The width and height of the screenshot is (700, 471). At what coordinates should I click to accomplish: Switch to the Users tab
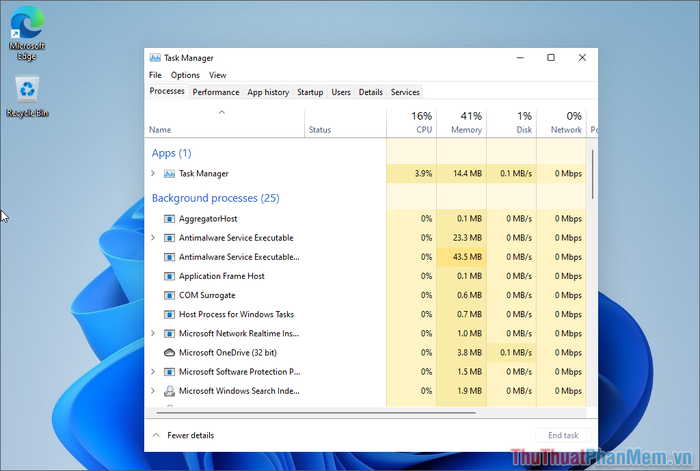341,92
